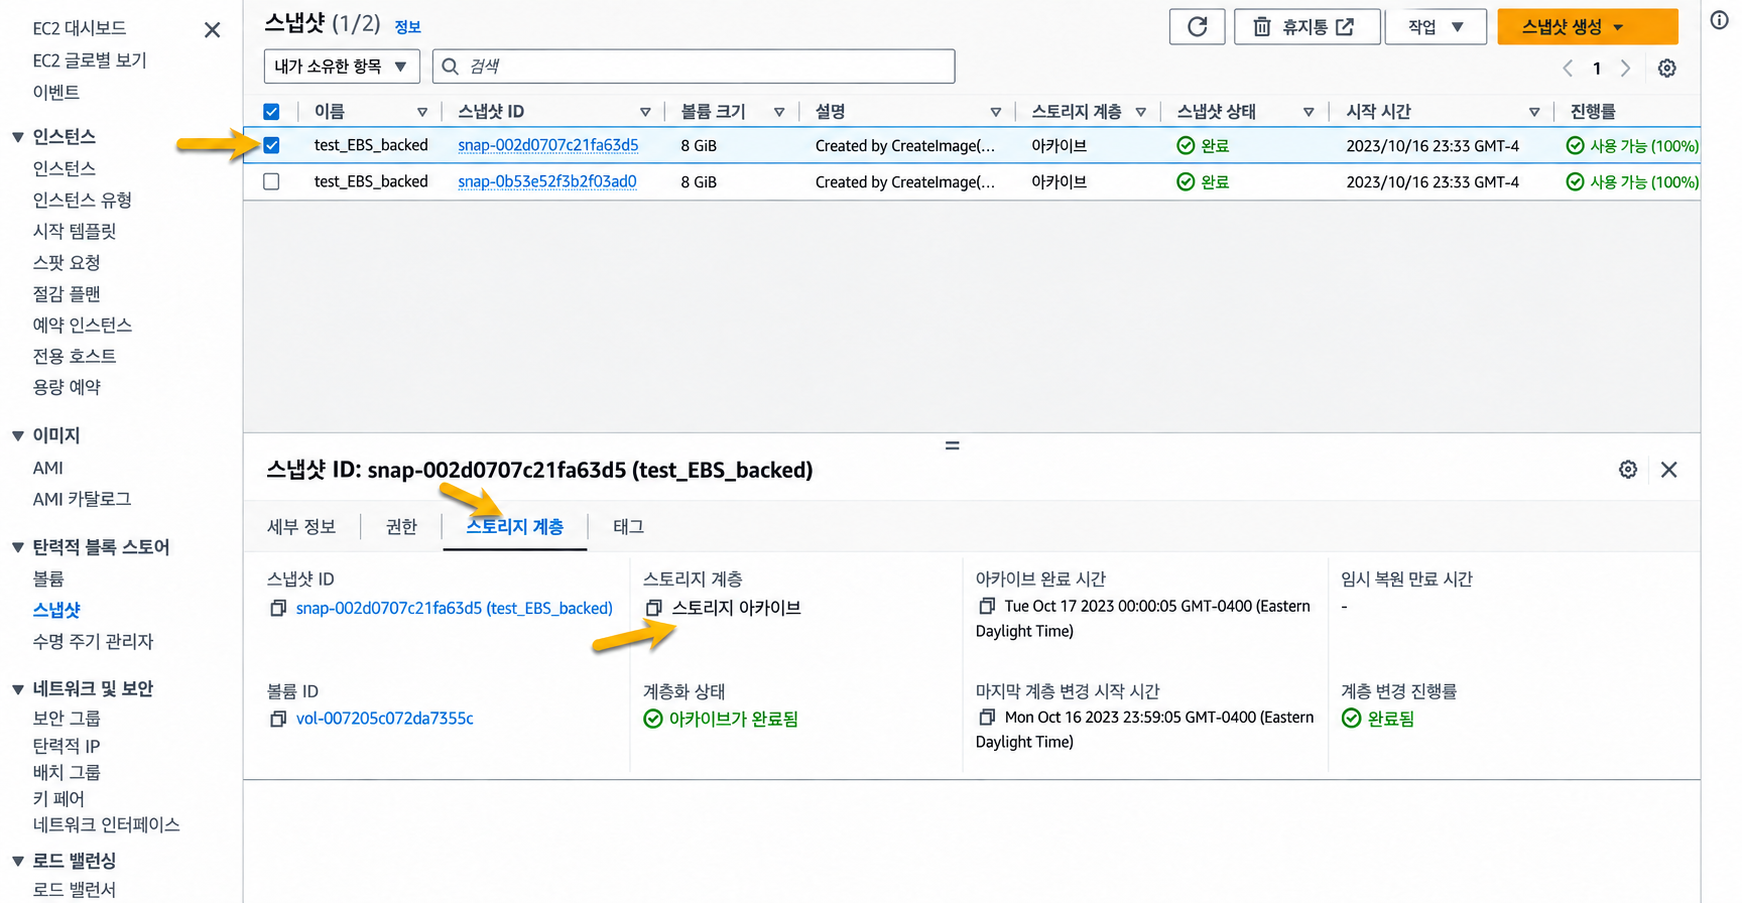Copy the volume ID vol-007205c072da7355c
The image size is (1742, 903).
click(278, 719)
